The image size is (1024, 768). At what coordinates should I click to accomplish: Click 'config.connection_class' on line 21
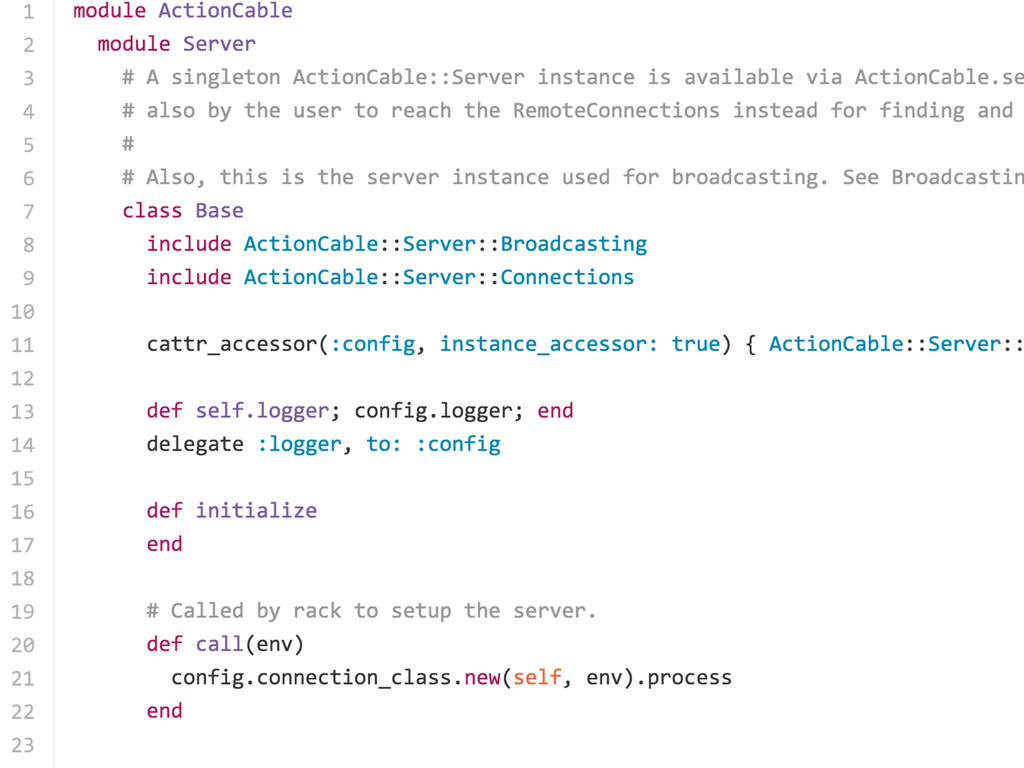coord(311,677)
